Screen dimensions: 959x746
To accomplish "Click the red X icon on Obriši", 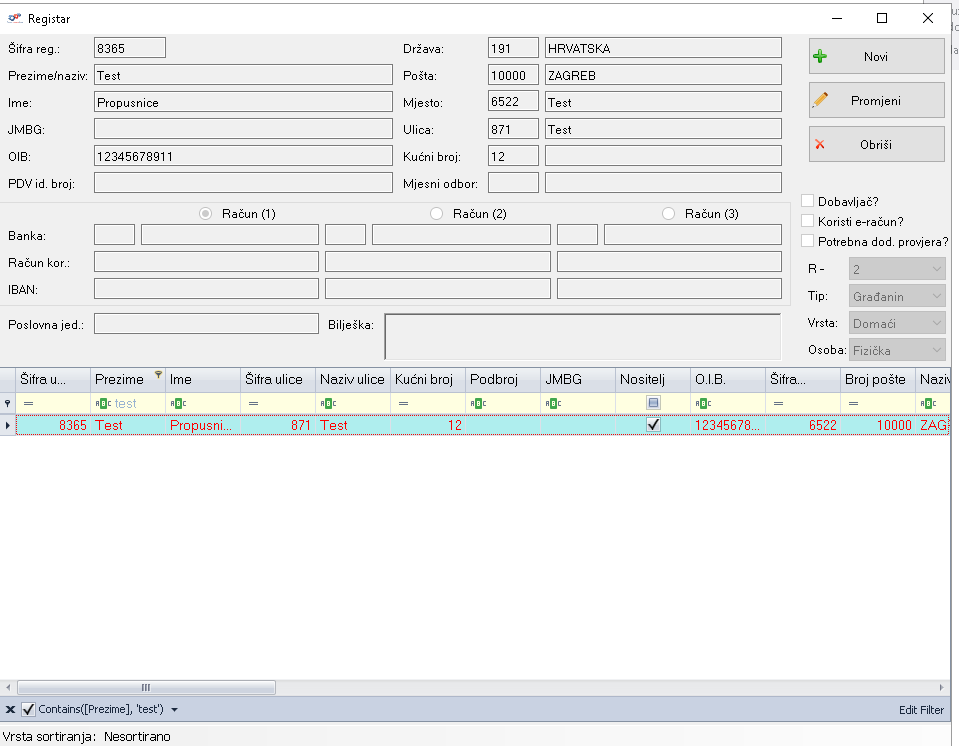I will 820,145.
